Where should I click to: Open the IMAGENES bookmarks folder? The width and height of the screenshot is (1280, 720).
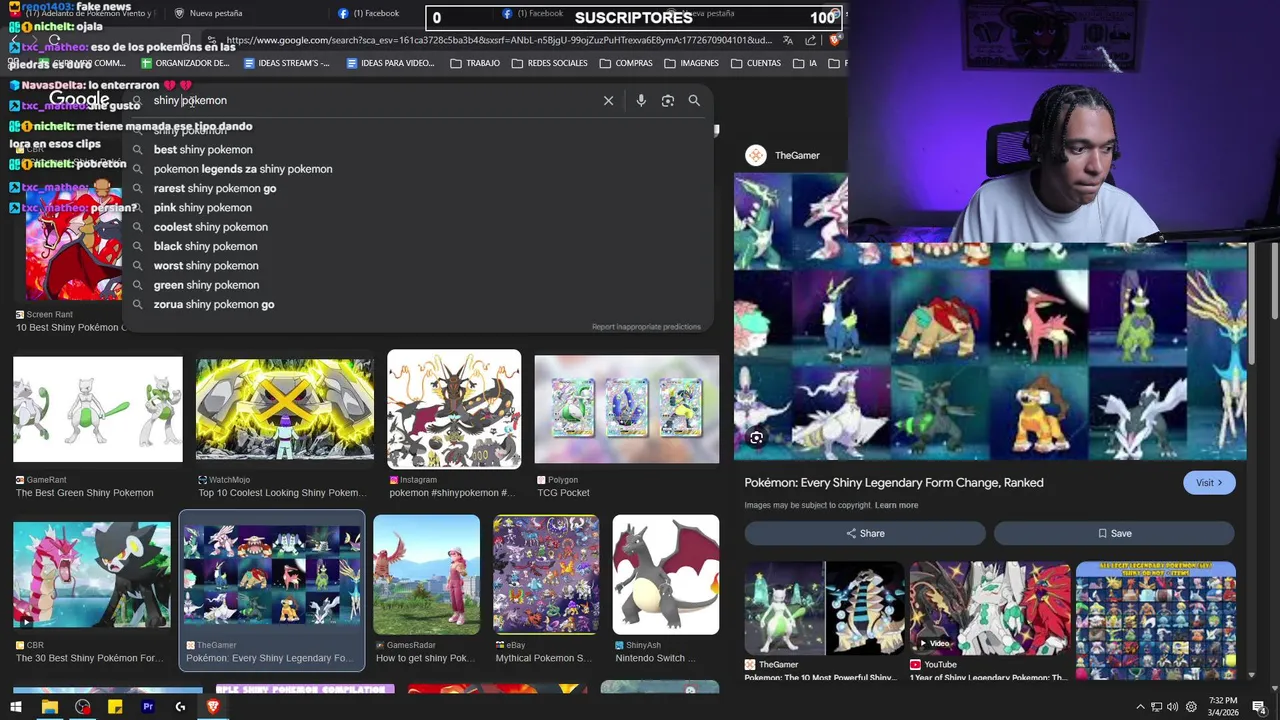pyautogui.click(x=691, y=63)
